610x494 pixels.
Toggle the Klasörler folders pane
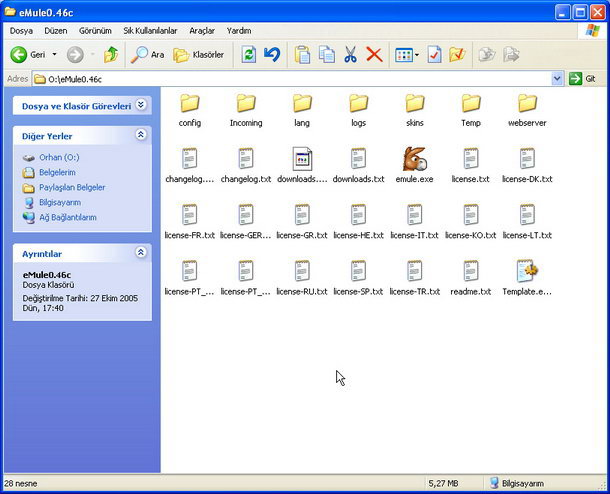pyautogui.click(x=199, y=55)
